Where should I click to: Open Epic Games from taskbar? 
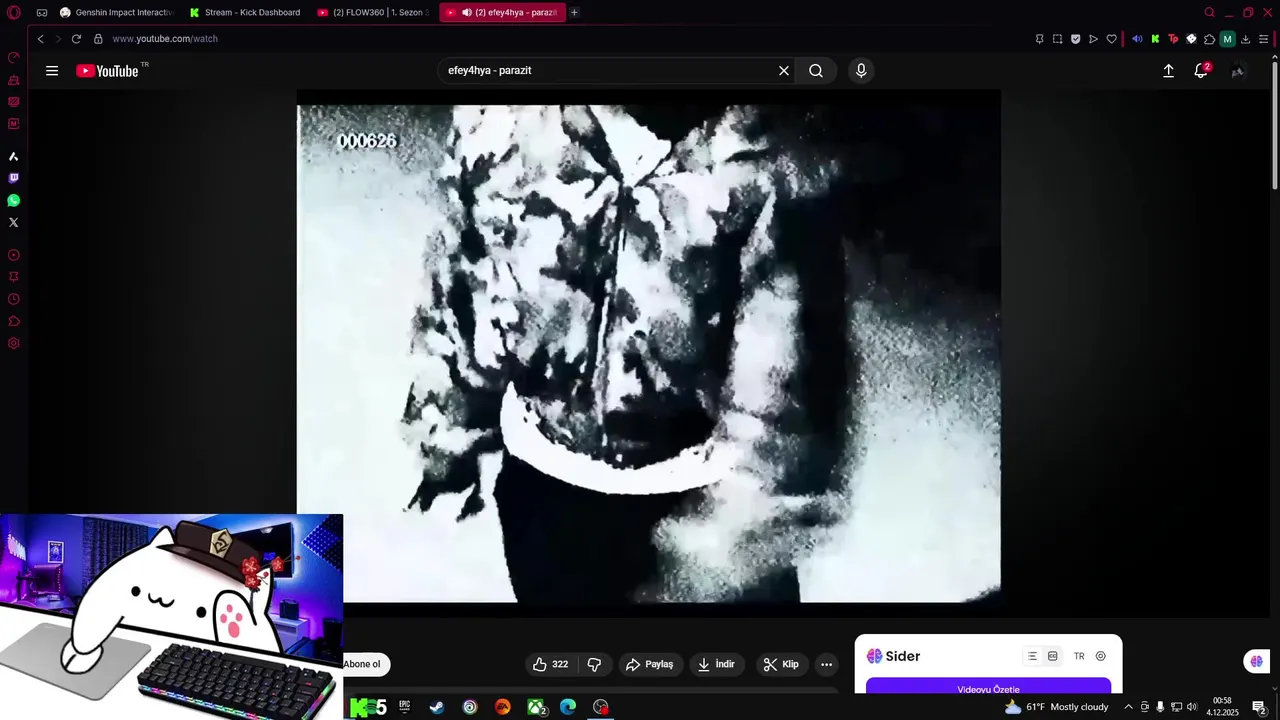coord(404,707)
